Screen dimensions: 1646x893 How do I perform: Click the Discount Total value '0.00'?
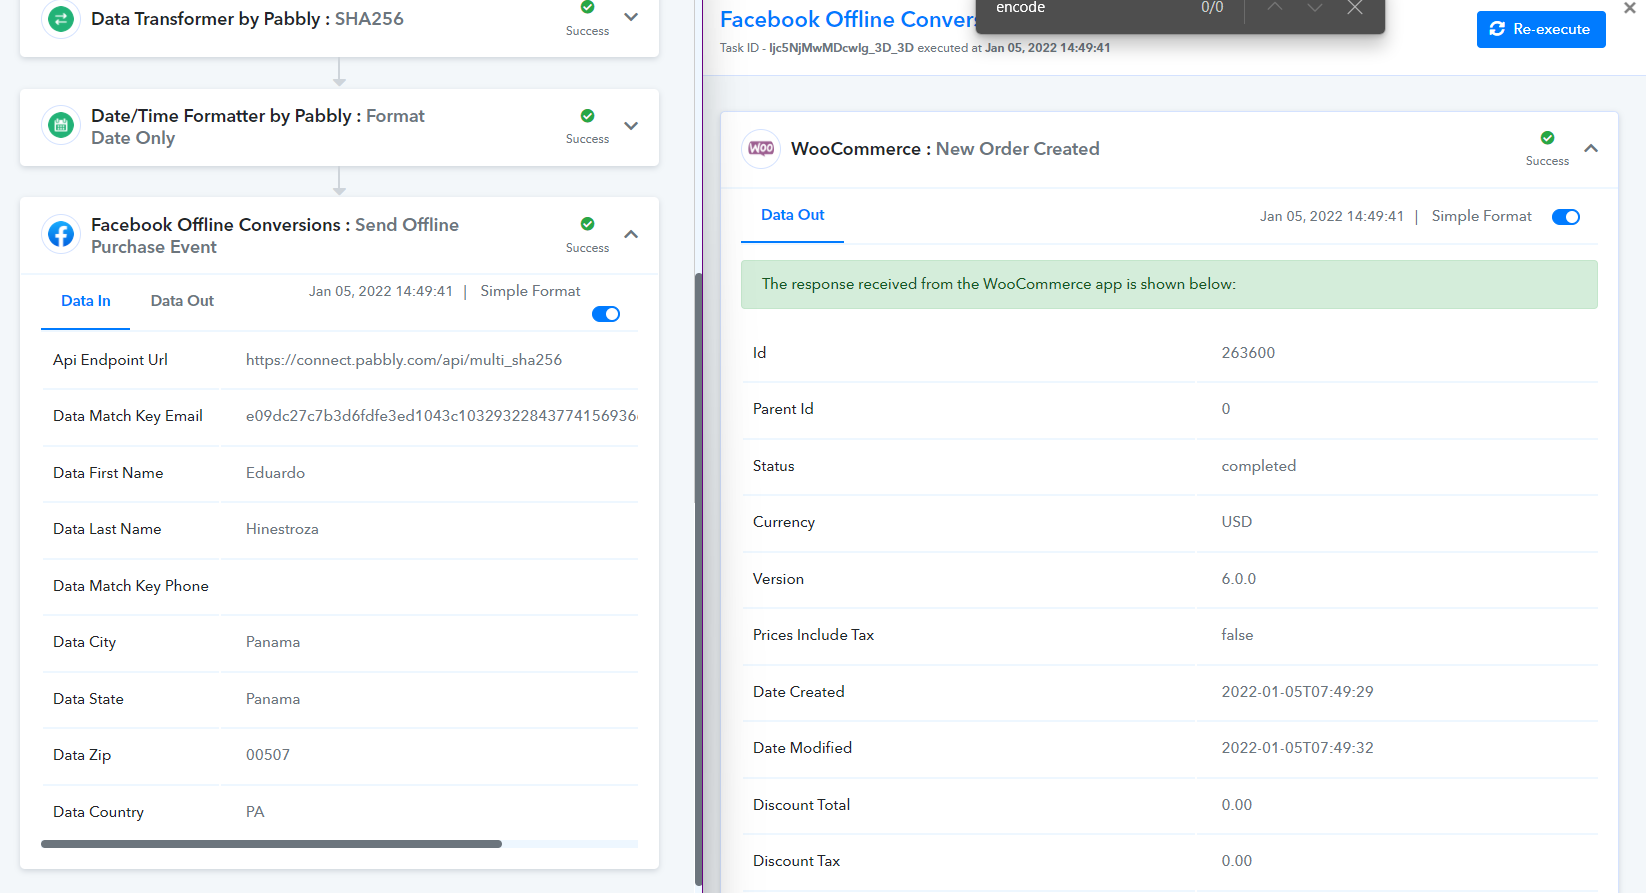tap(1237, 805)
